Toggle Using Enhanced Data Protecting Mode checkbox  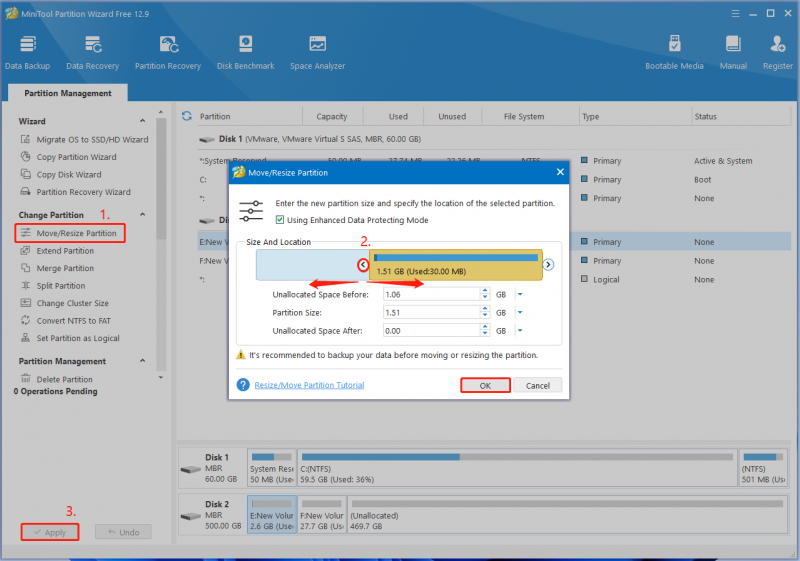point(280,220)
